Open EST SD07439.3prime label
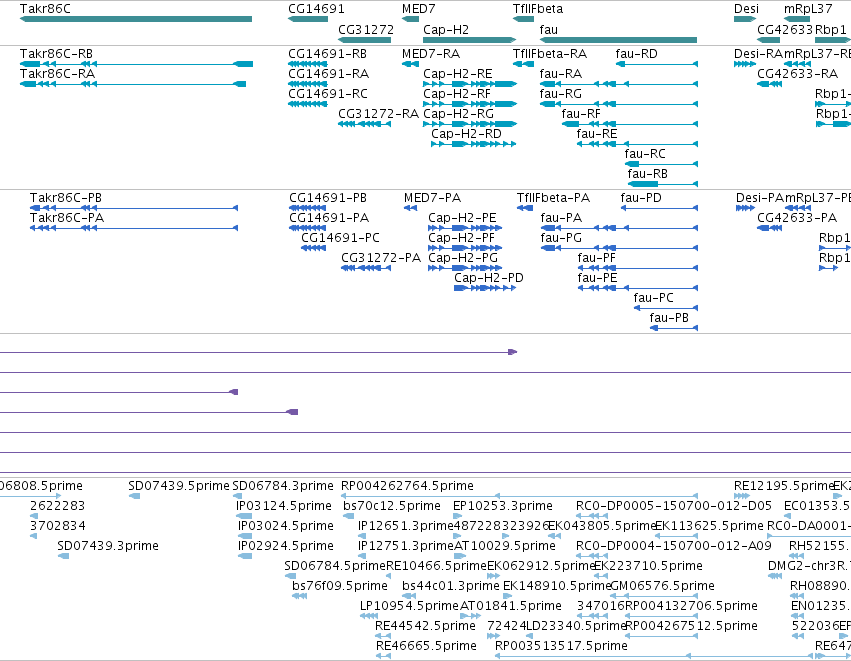Screen dimensions: 851x661 [108, 546]
